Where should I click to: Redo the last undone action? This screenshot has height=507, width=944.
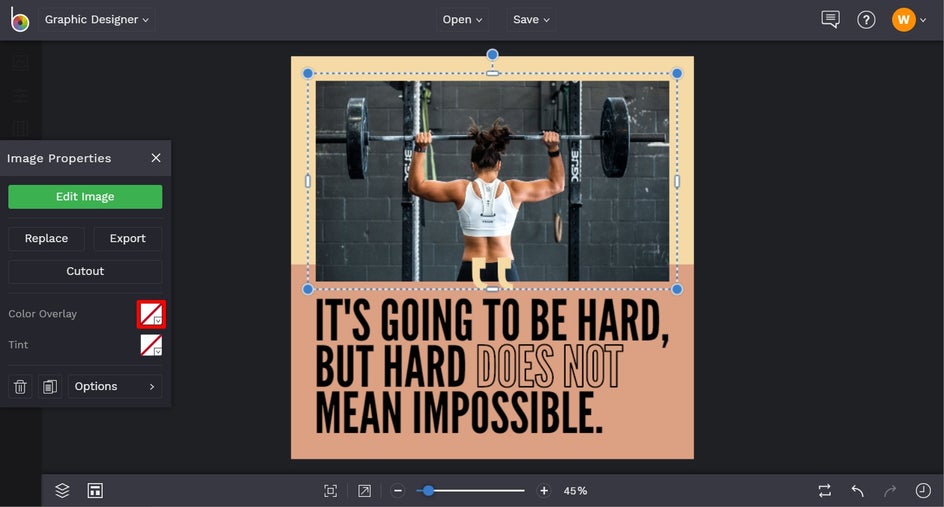[890, 491]
